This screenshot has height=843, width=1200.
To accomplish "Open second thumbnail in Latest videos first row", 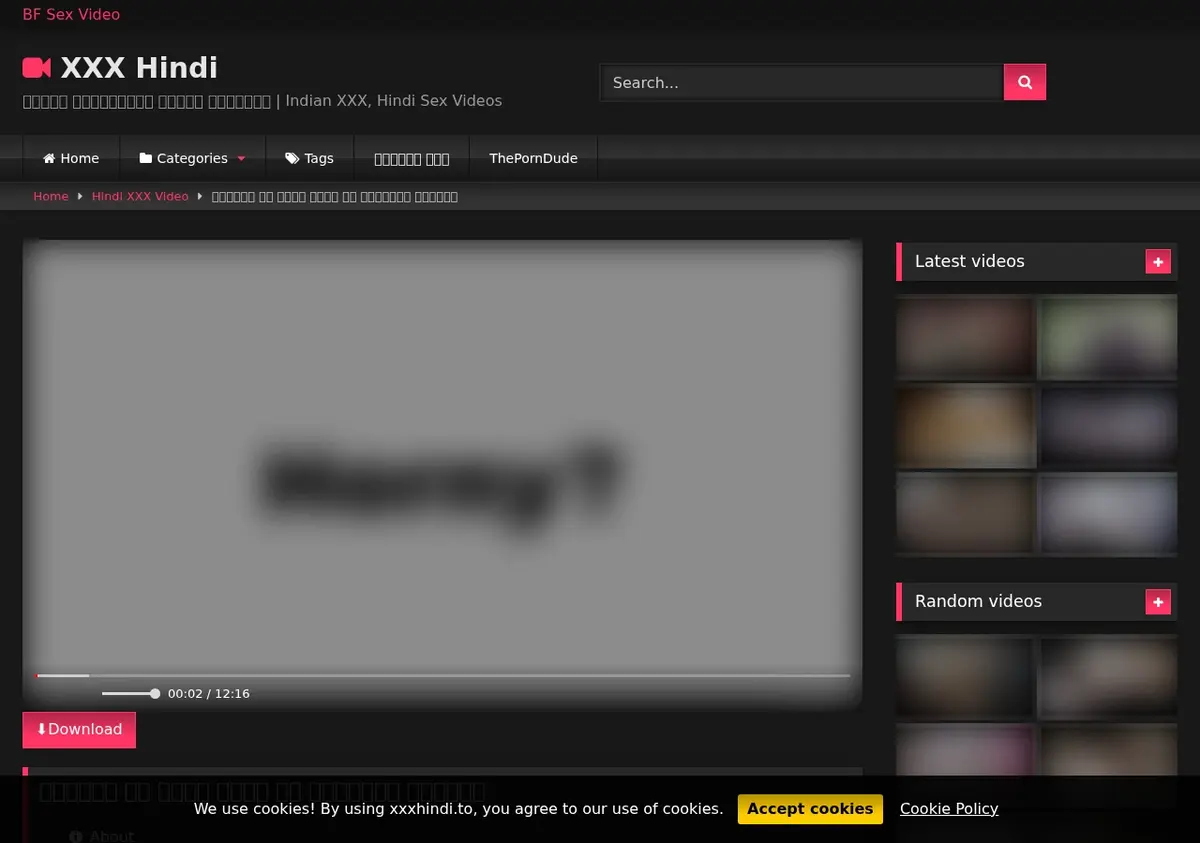I will click(x=1108, y=337).
